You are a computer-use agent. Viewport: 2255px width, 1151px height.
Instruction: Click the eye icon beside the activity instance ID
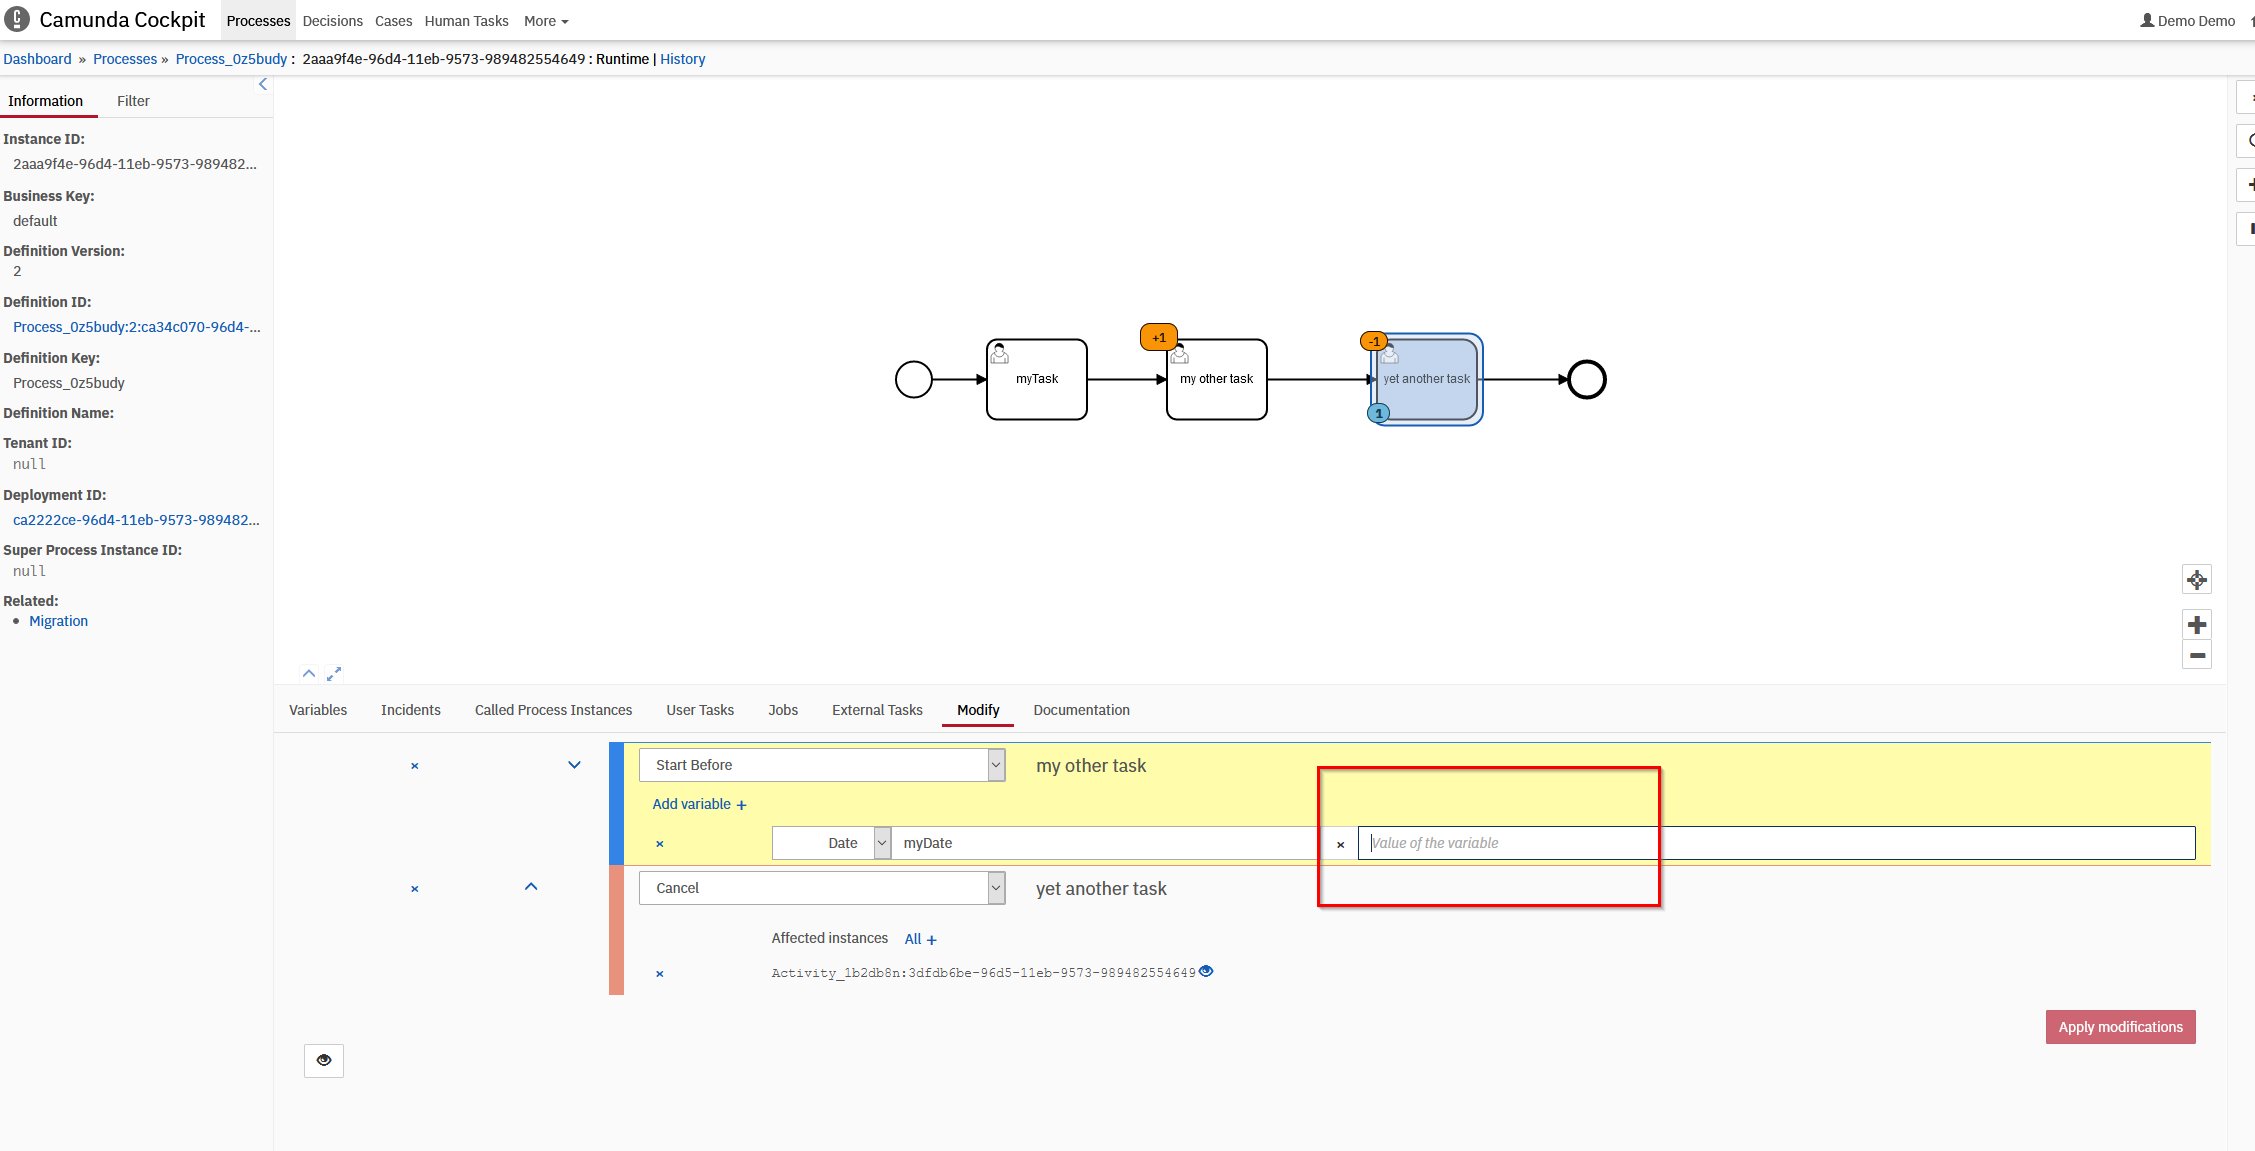pos(1206,971)
